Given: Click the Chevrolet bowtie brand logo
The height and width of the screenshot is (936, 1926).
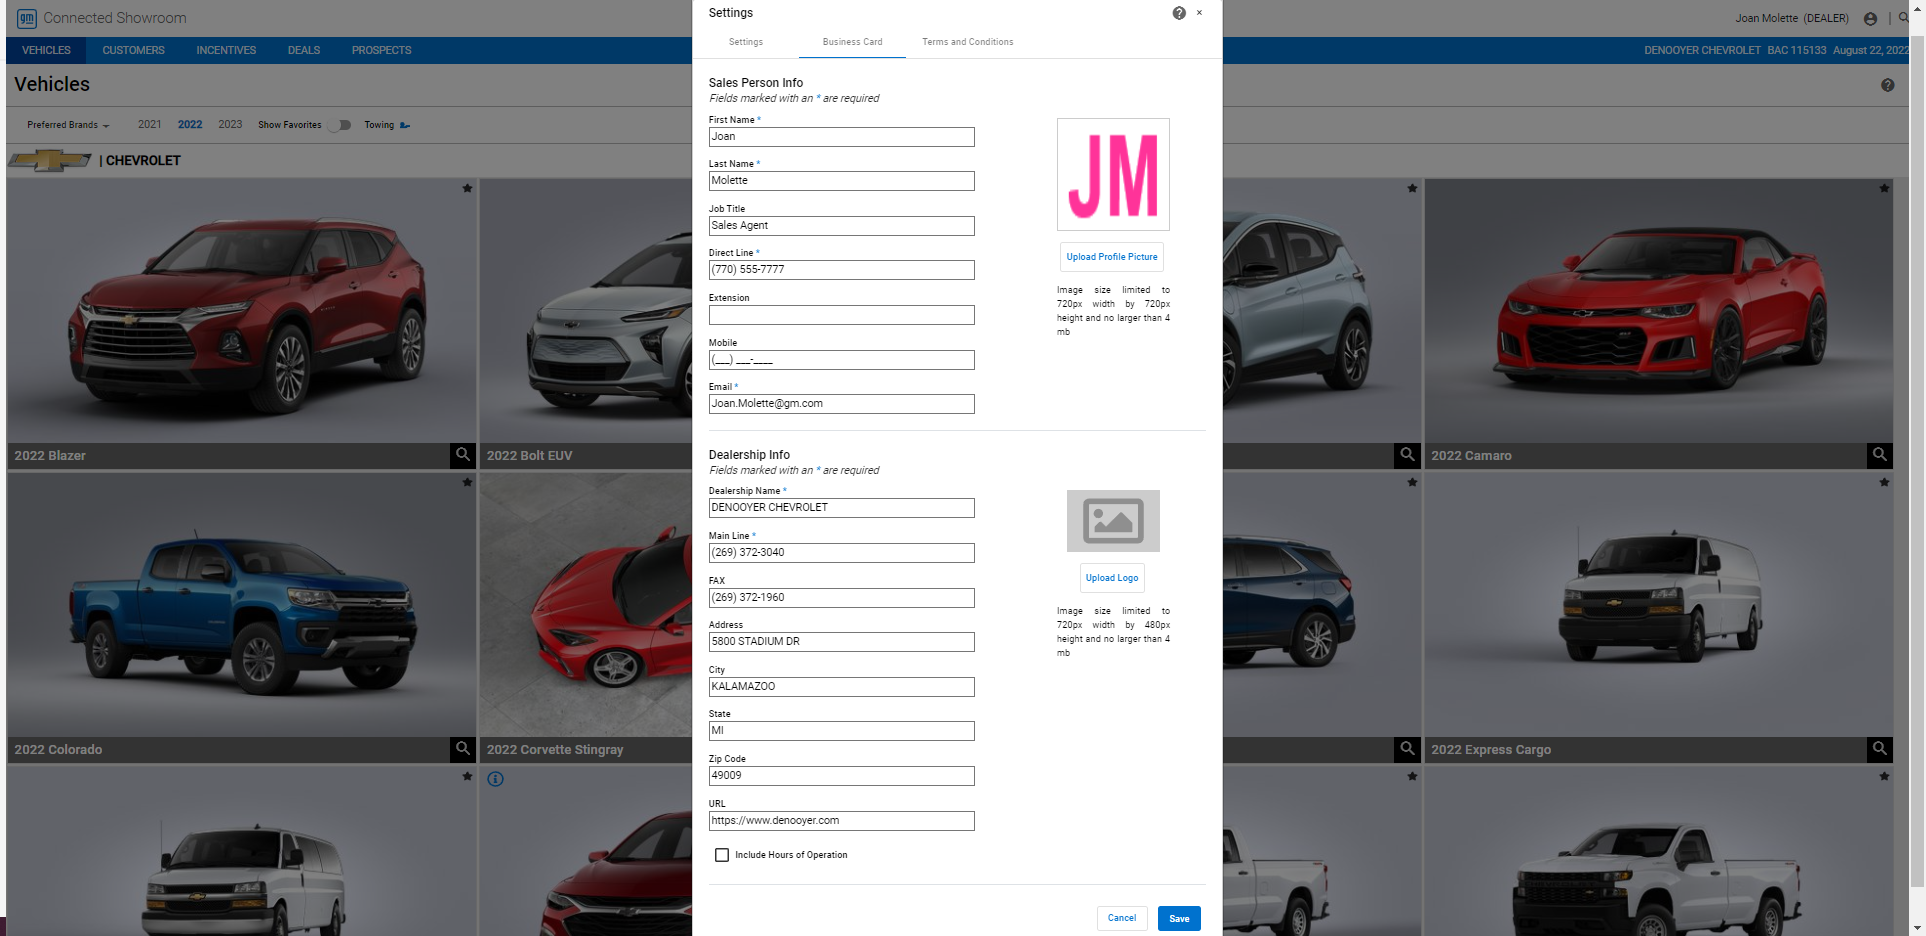Looking at the screenshot, I should click(x=50, y=160).
